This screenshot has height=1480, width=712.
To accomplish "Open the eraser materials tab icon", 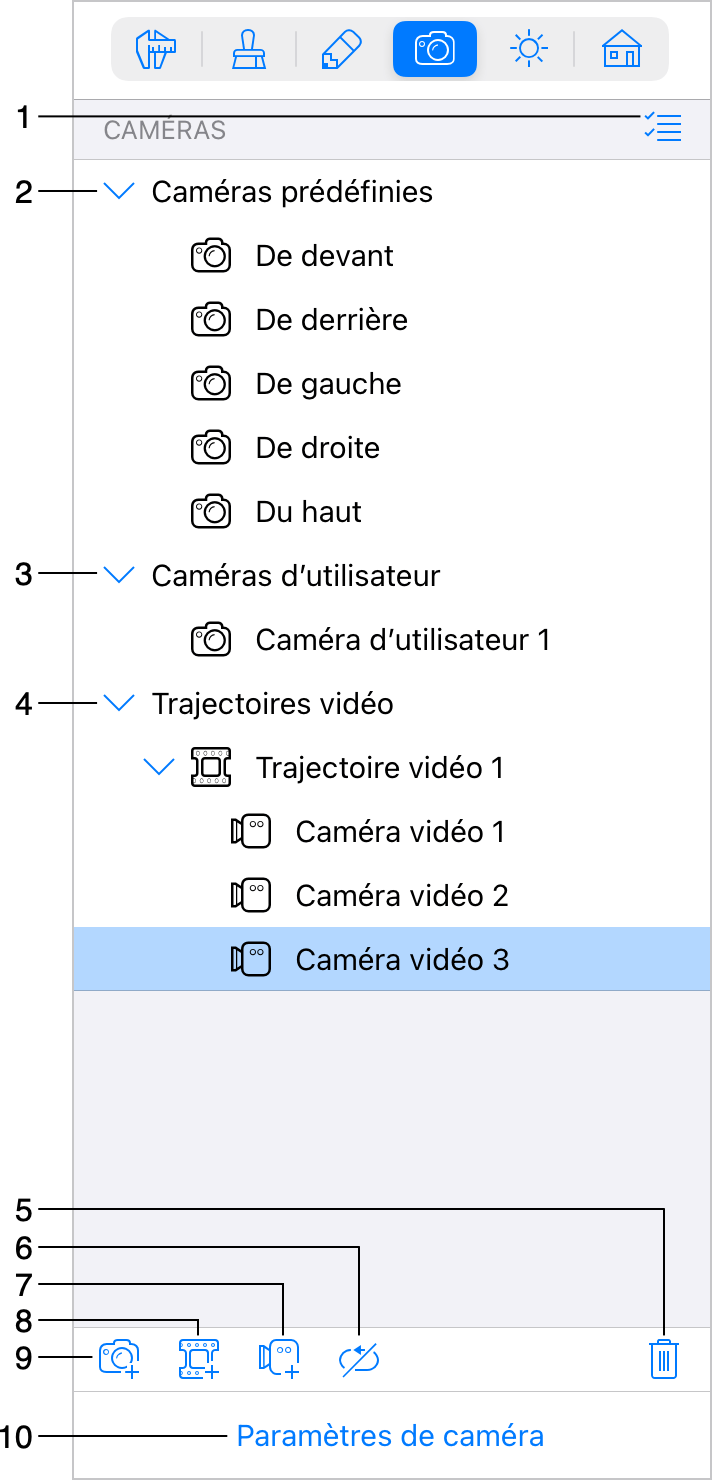I will coord(341,49).
